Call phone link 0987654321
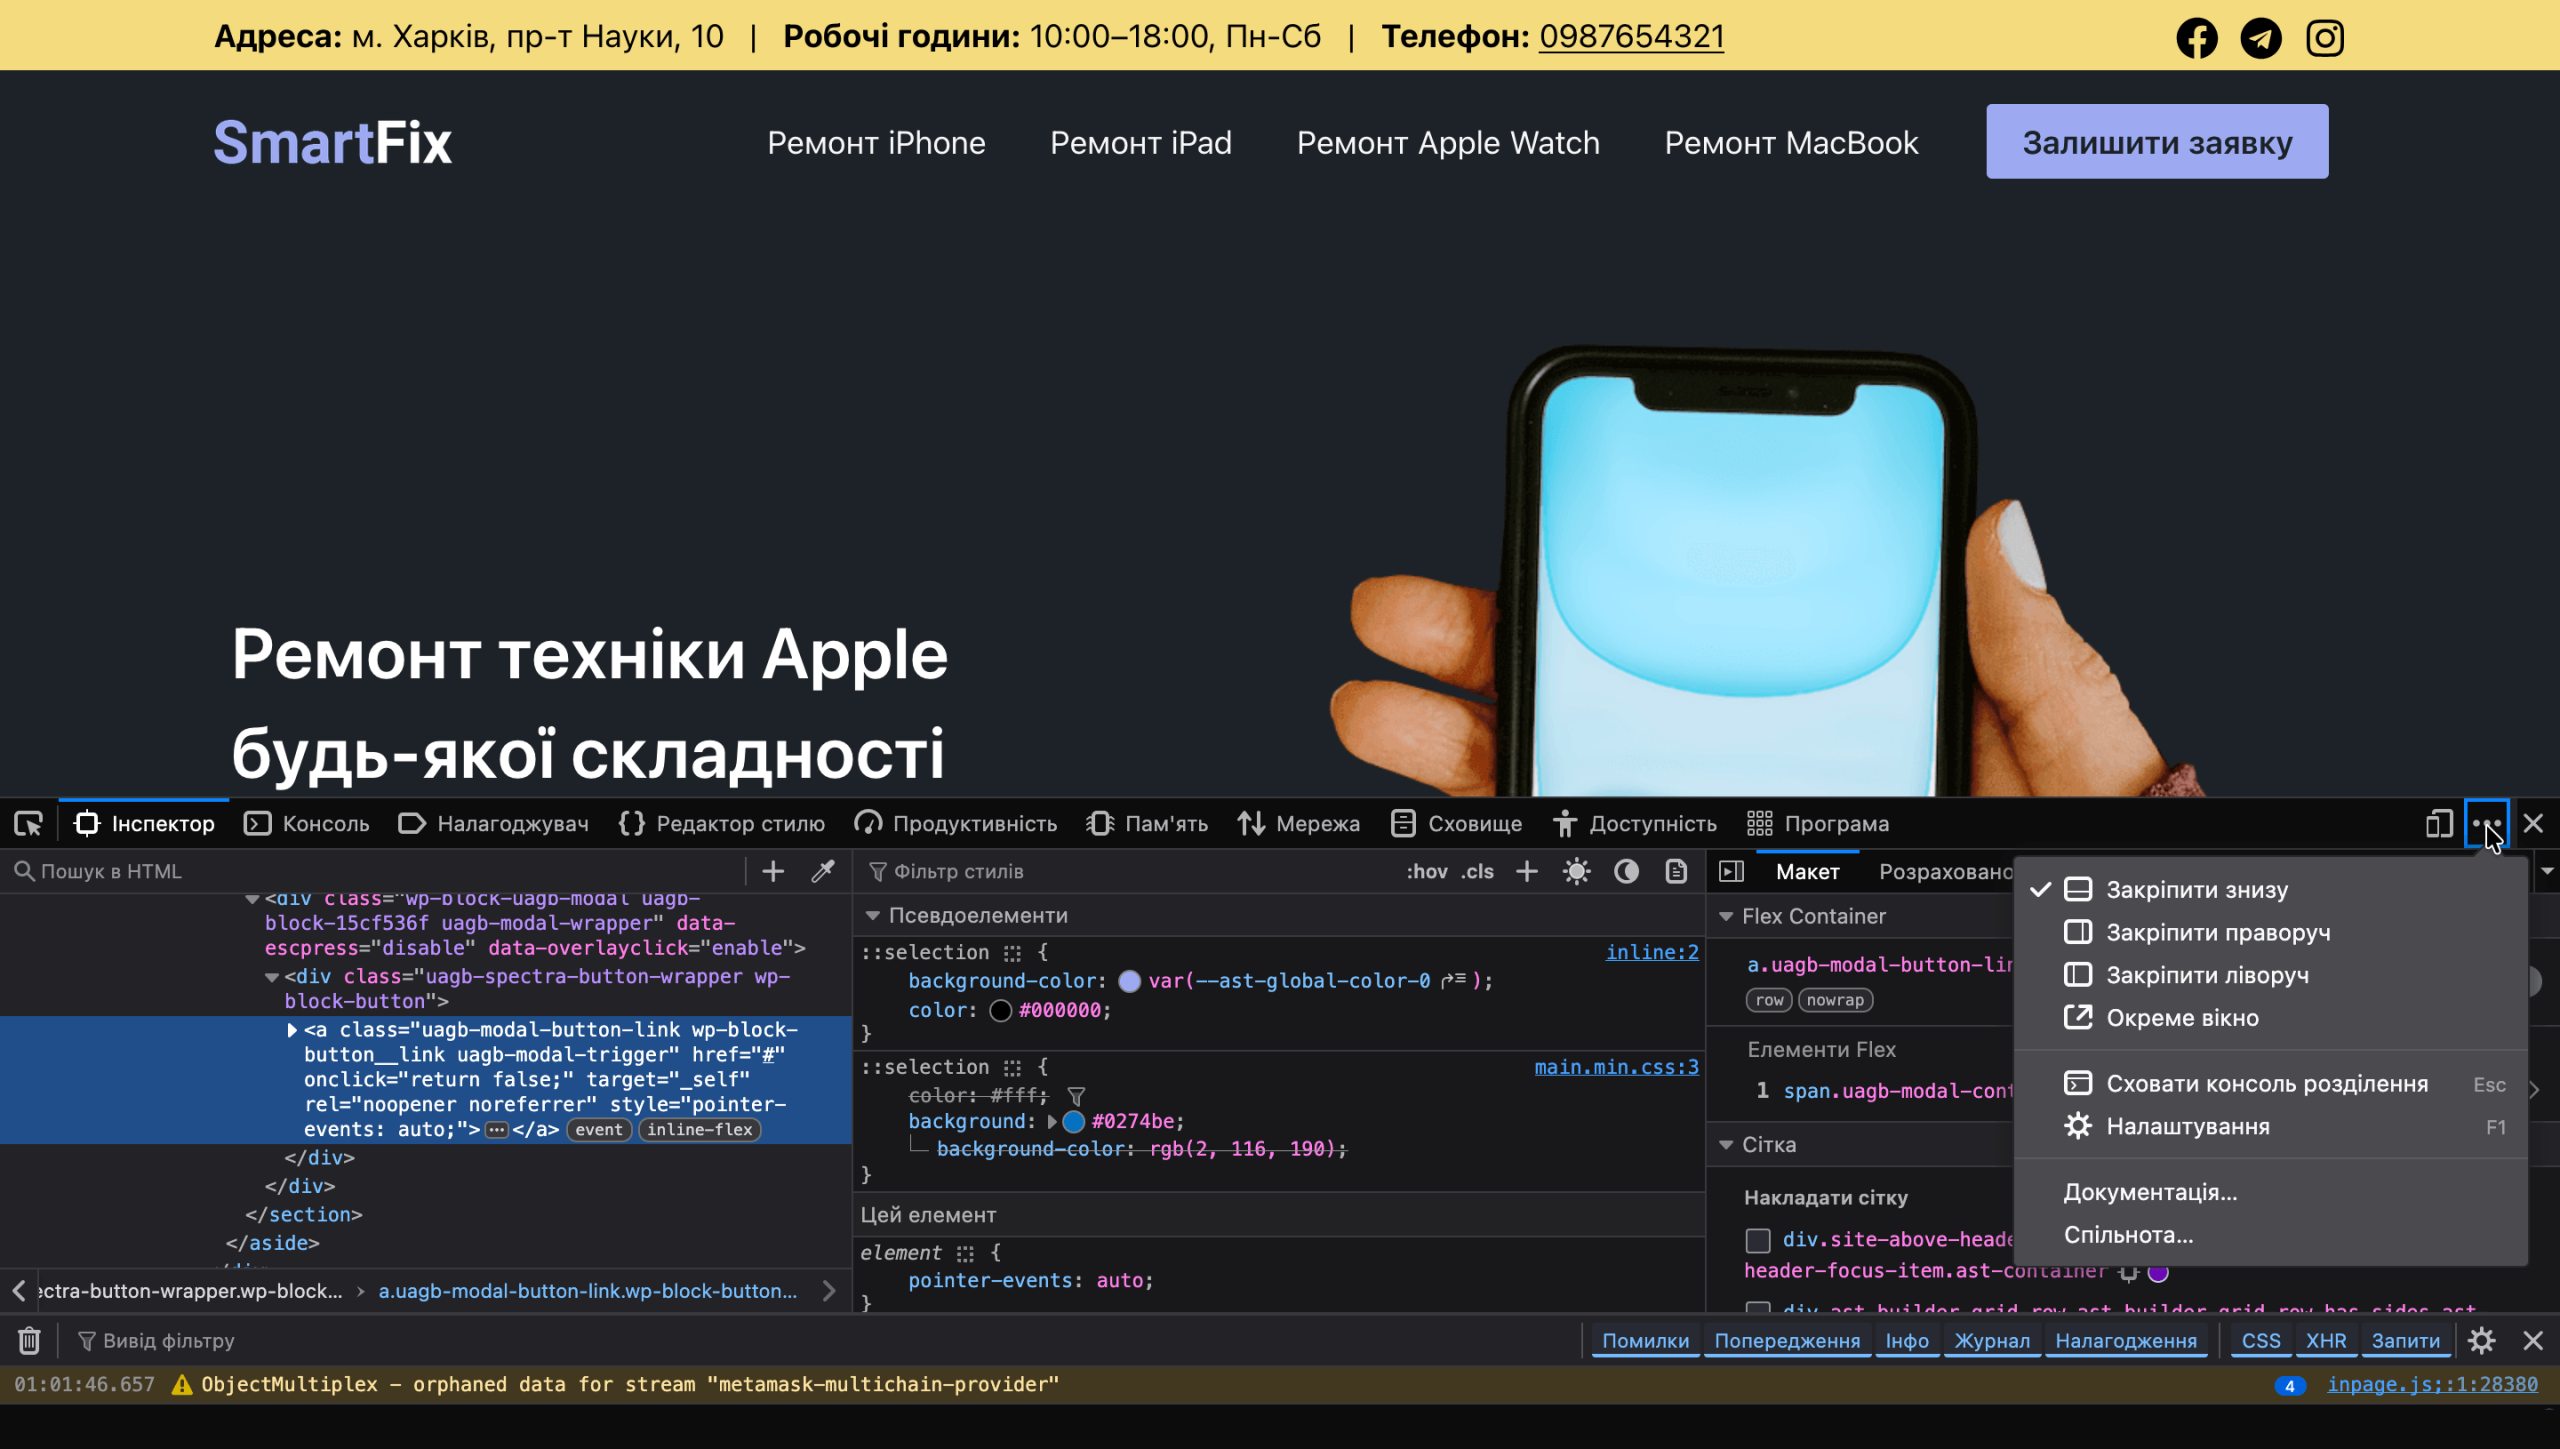Viewport: 2560px width, 1449px height. tap(1631, 36)
